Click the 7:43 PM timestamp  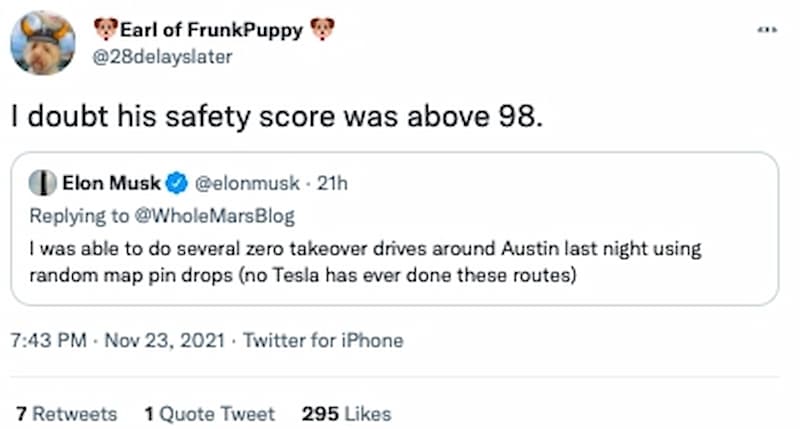[x=48, y=340]
